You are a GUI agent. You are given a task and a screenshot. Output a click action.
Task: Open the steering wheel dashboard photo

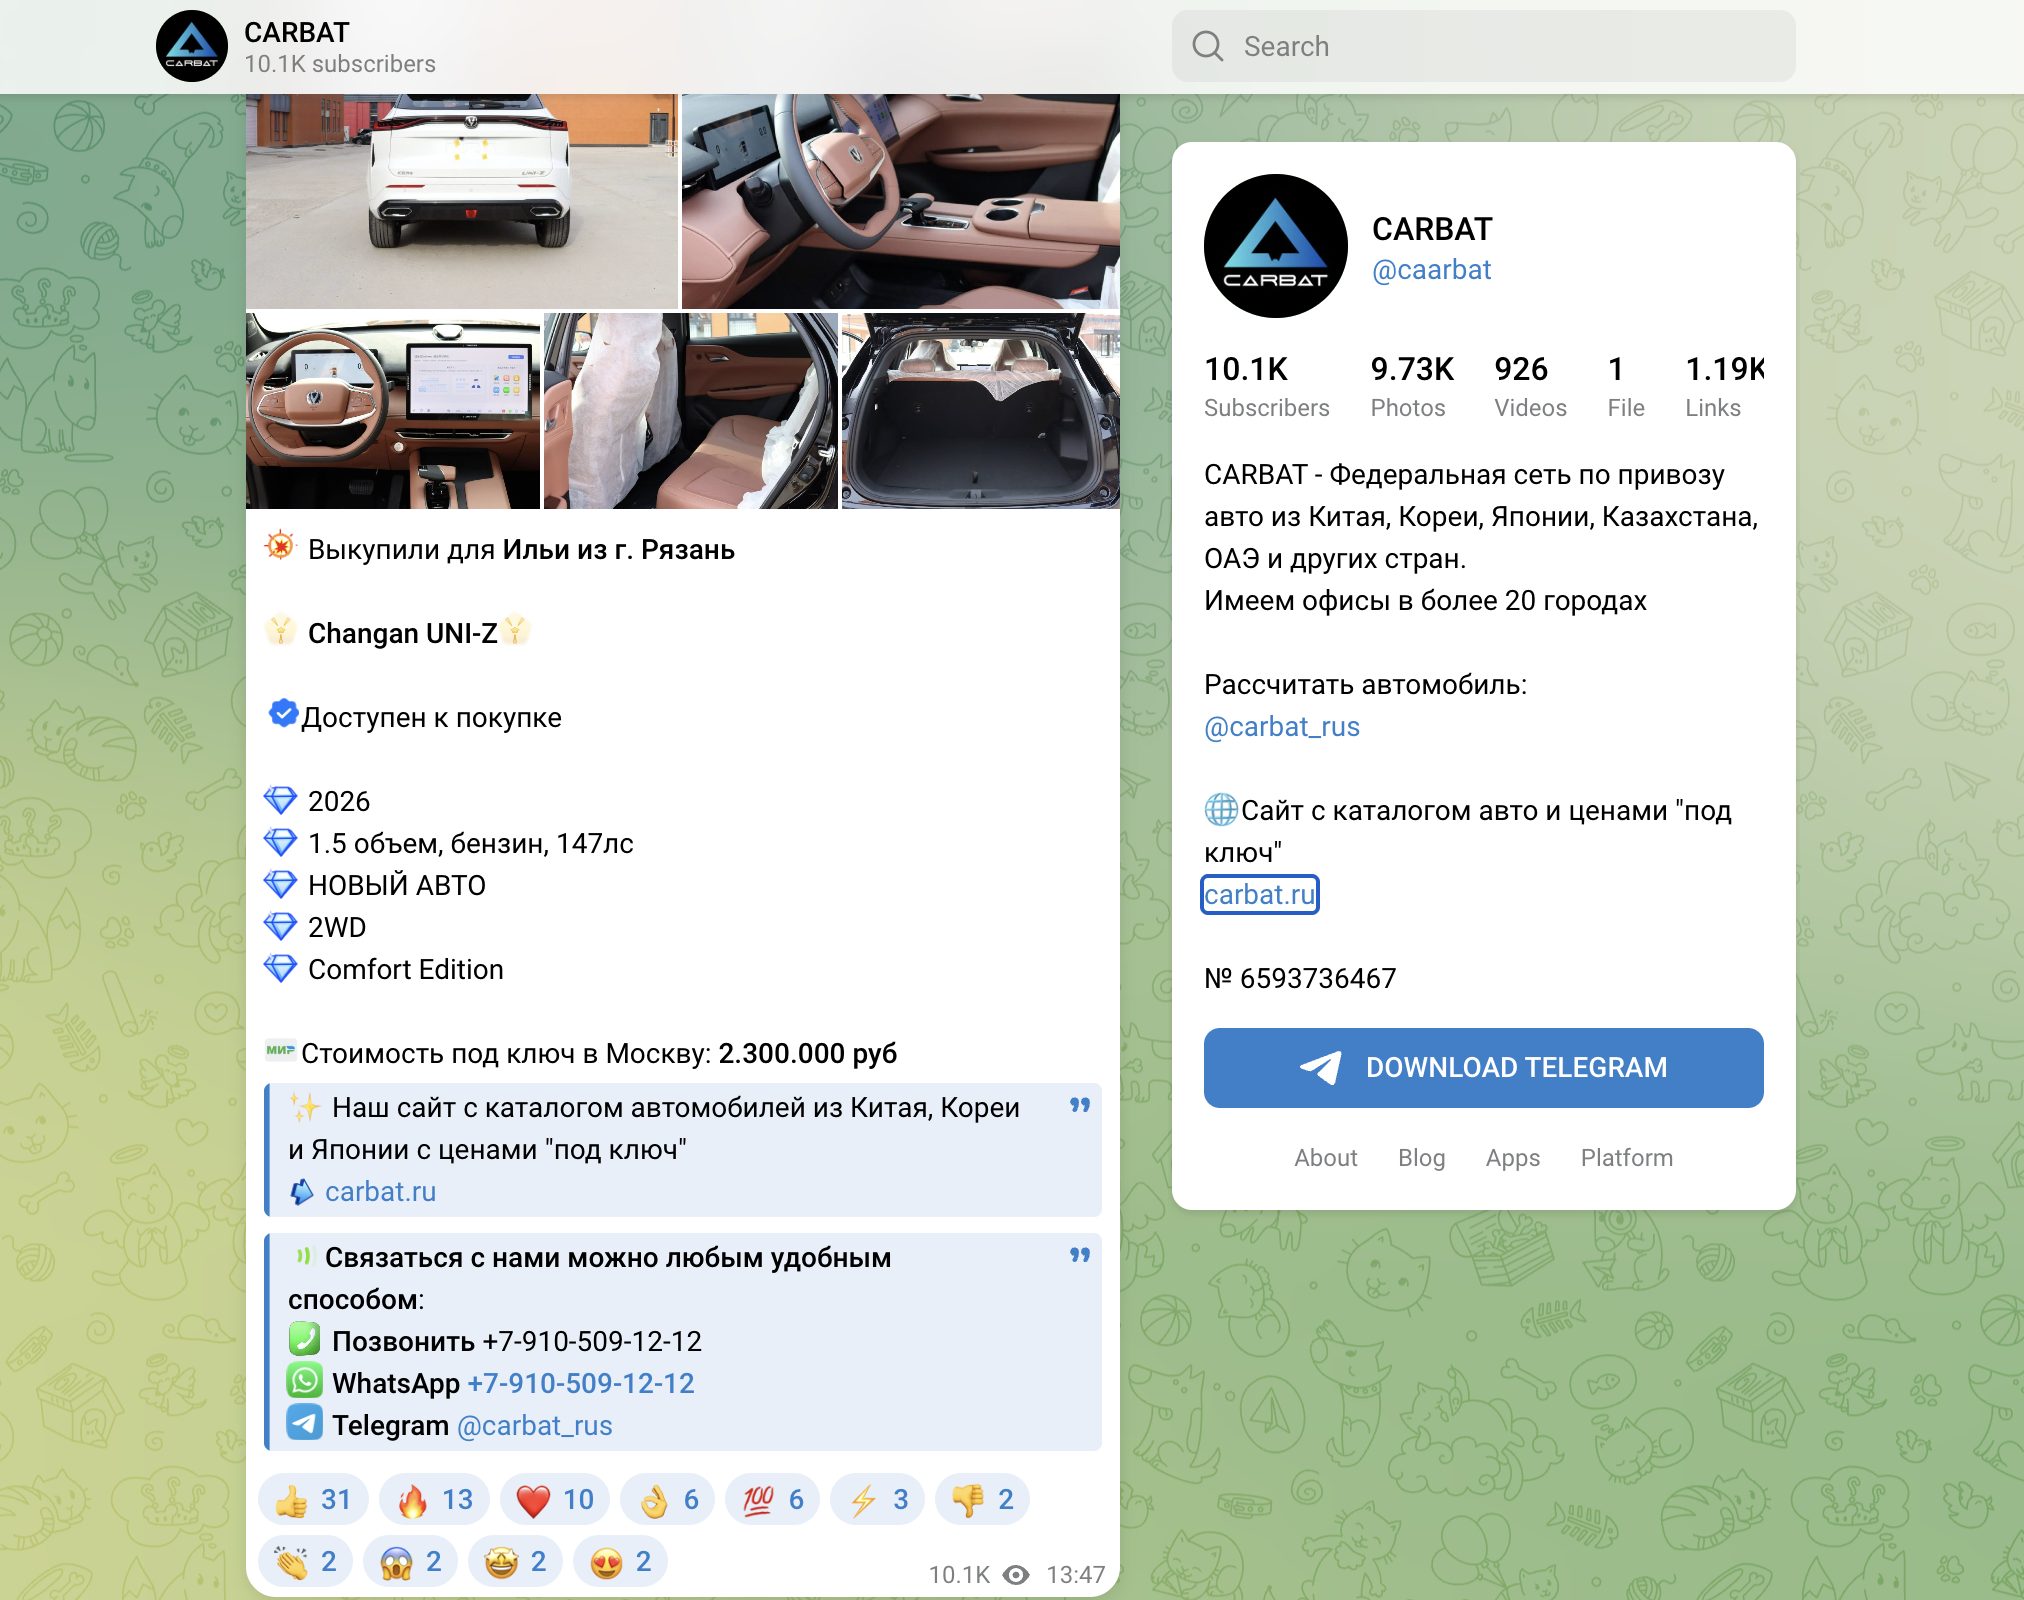pyautogui.click(x=393, y=410)
